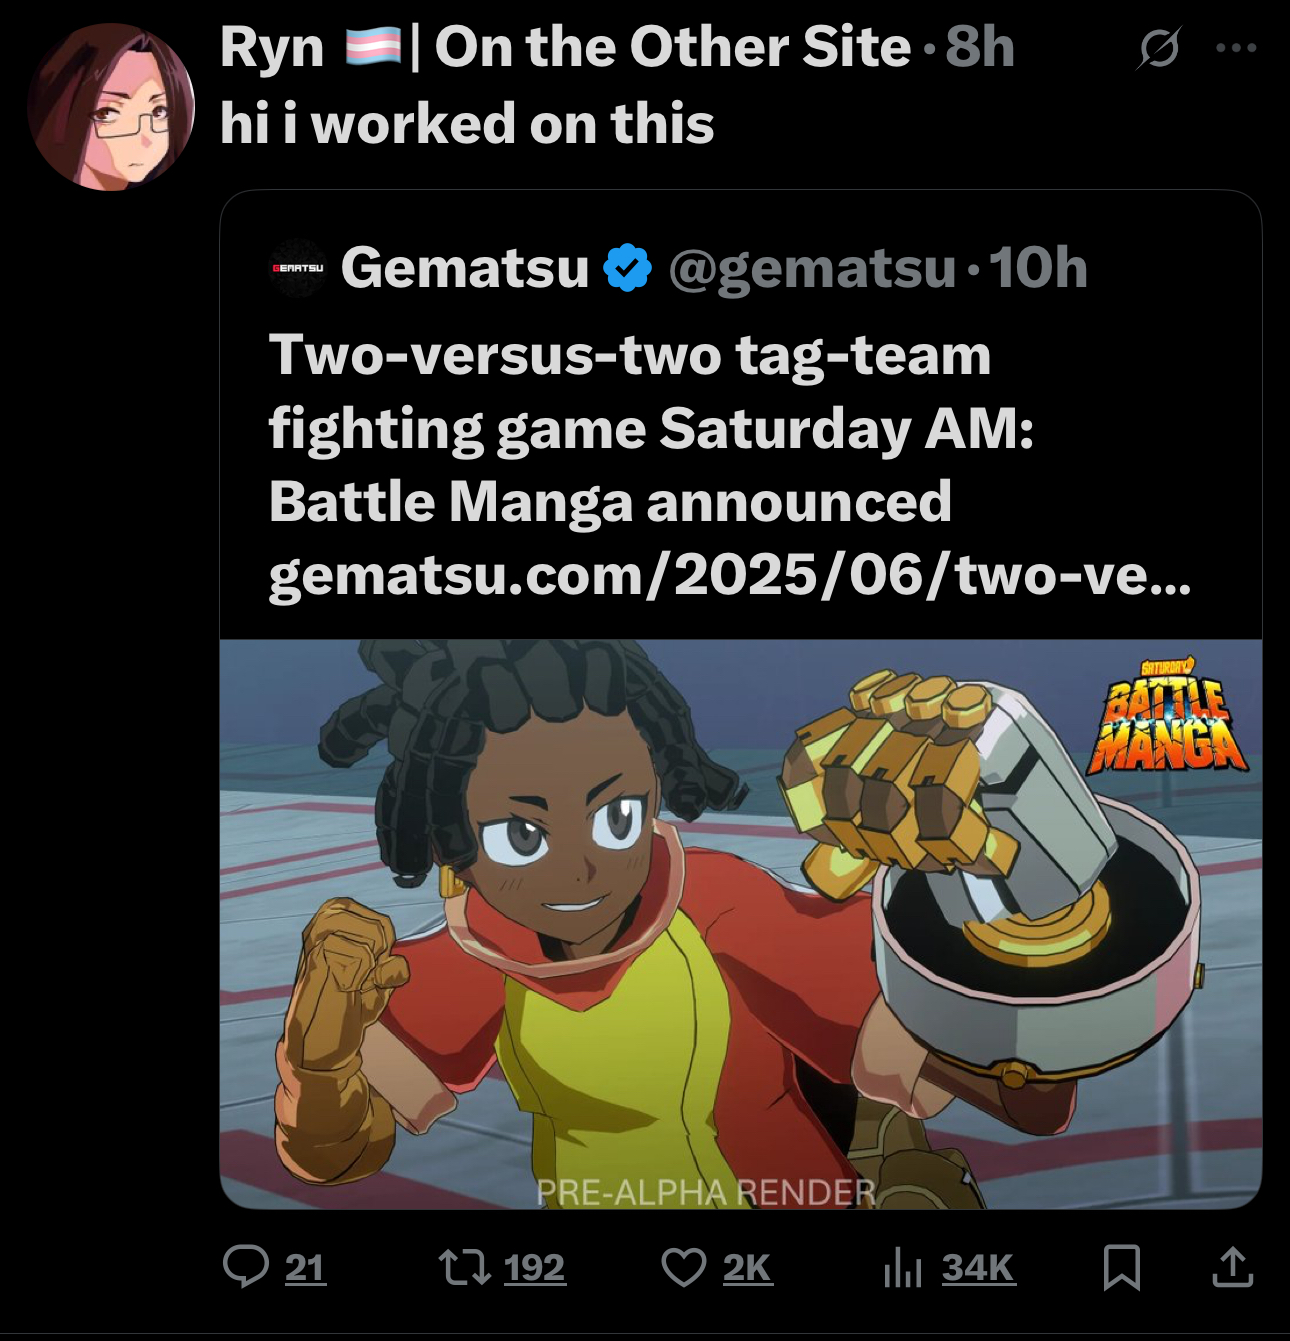The height and width of the screenshot is (1341, 1290).
Task: Click the Ryn display name
Action: coord(272,47)
